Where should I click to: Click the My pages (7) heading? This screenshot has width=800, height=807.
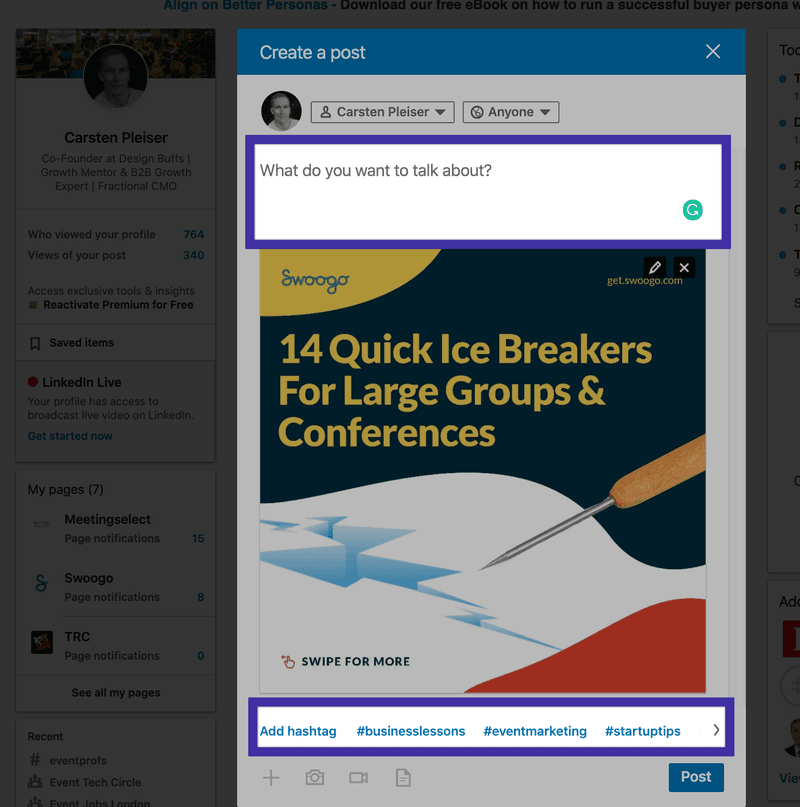click(65, 489)
